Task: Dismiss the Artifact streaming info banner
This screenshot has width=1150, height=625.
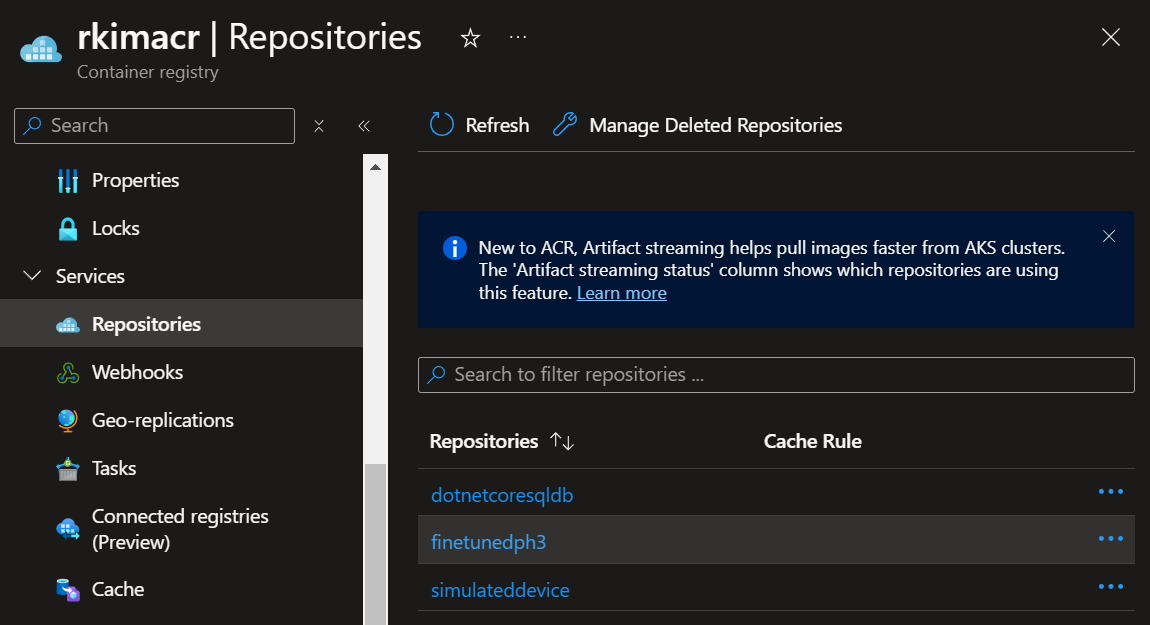Action: [x=1108, y=236]
